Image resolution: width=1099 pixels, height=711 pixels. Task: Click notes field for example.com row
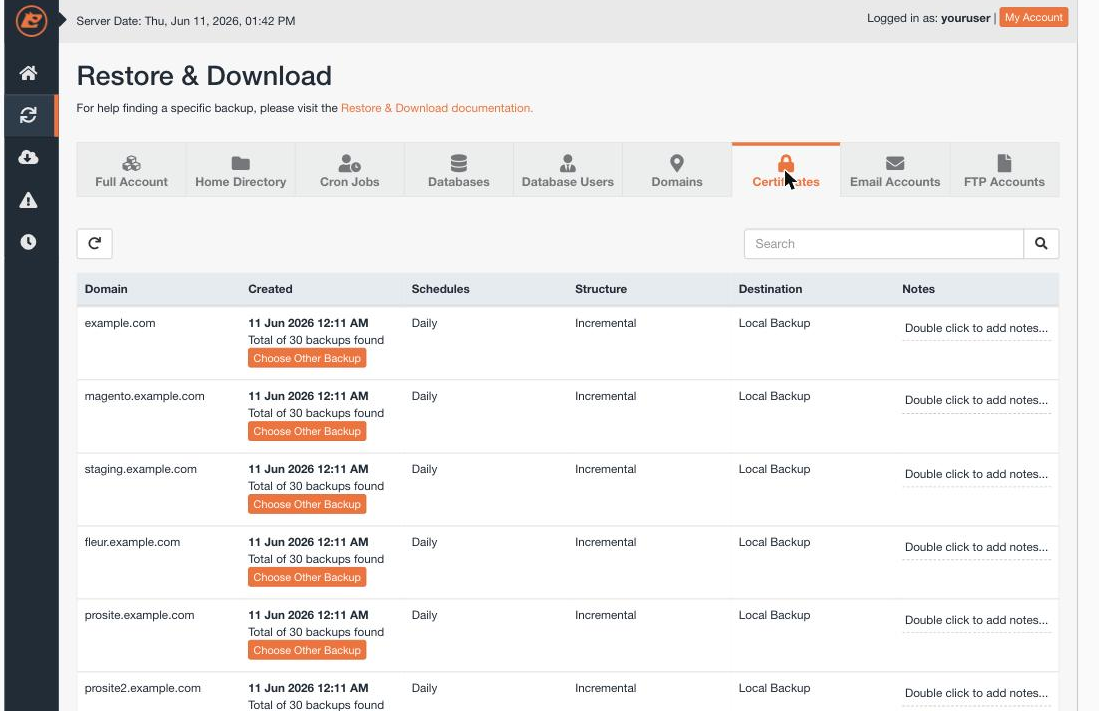[x=976, y=328]
